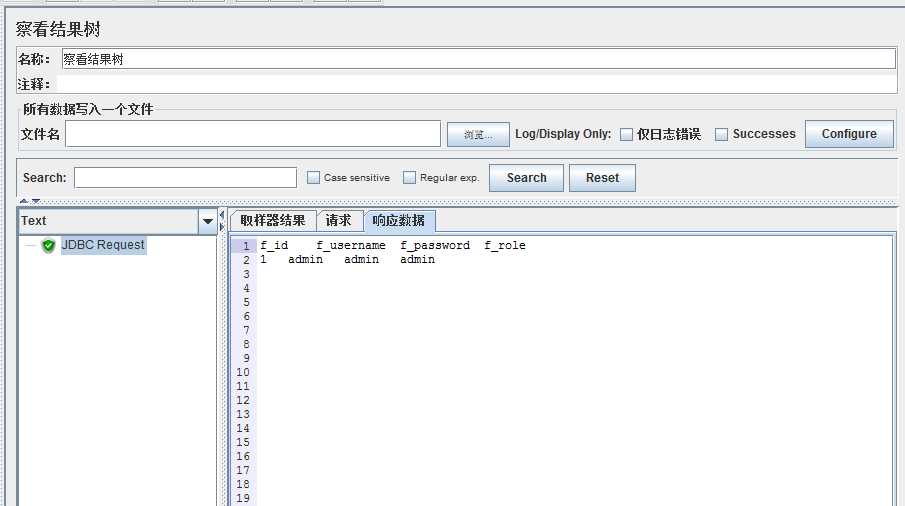Screen dimensions: 905x506
Task: Click the split pane's left collapse arrow
Action: click(x=222, y=215)
